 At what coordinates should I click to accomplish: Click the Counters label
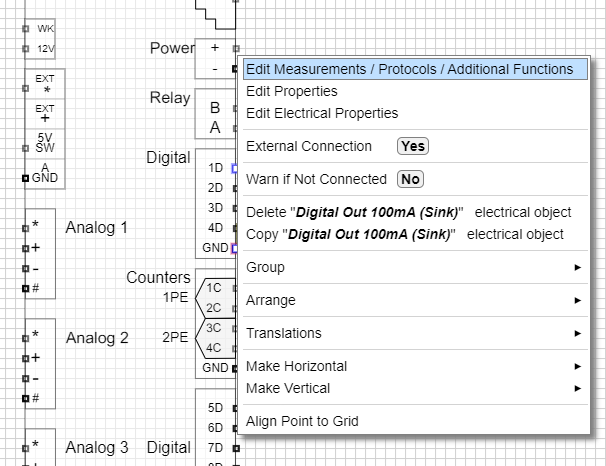[x=158, y=277]
